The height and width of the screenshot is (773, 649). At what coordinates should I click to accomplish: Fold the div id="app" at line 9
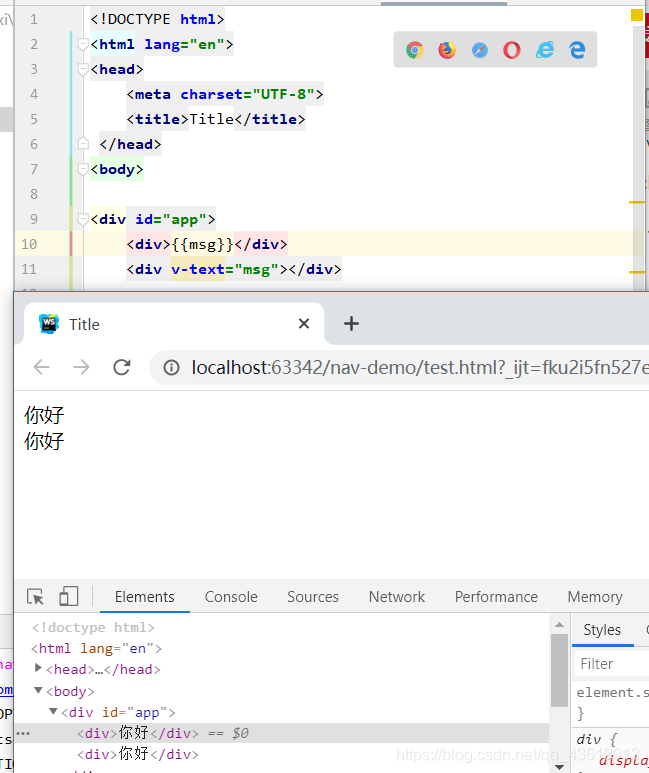click(x=82, y=219)
